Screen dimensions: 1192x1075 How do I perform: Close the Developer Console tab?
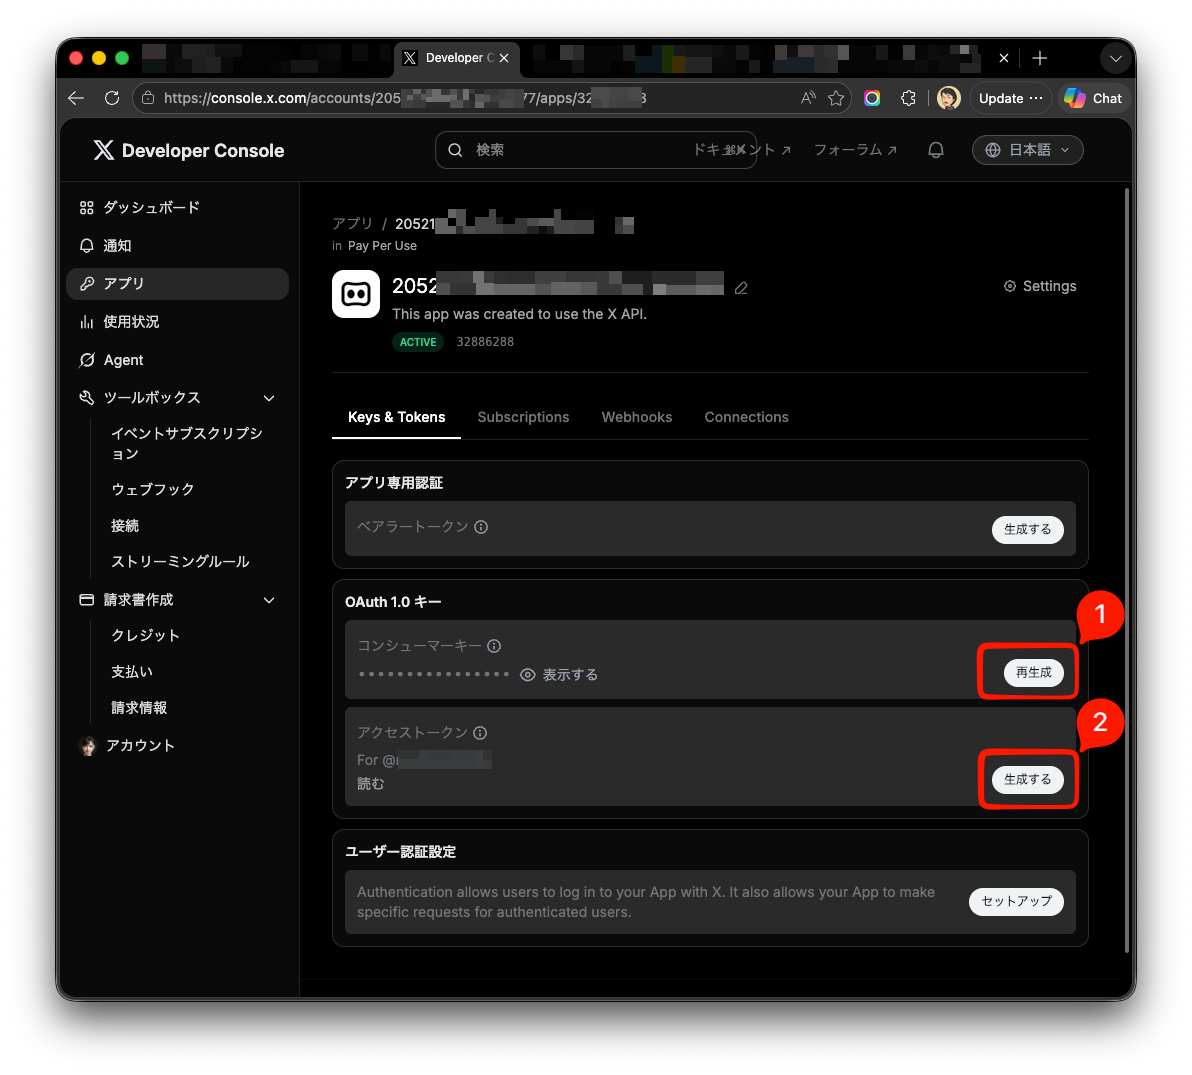(x=504, y=58)
